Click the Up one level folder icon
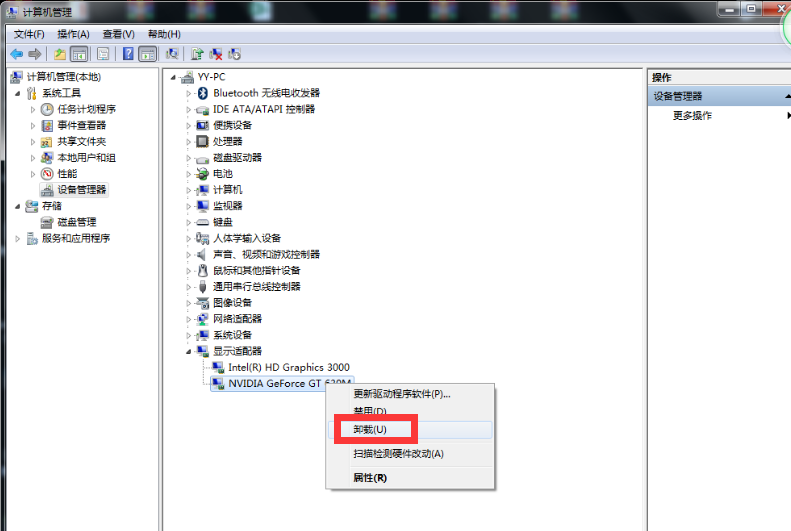The height and width of the screenshot is (531, 791). click(60, 54)
